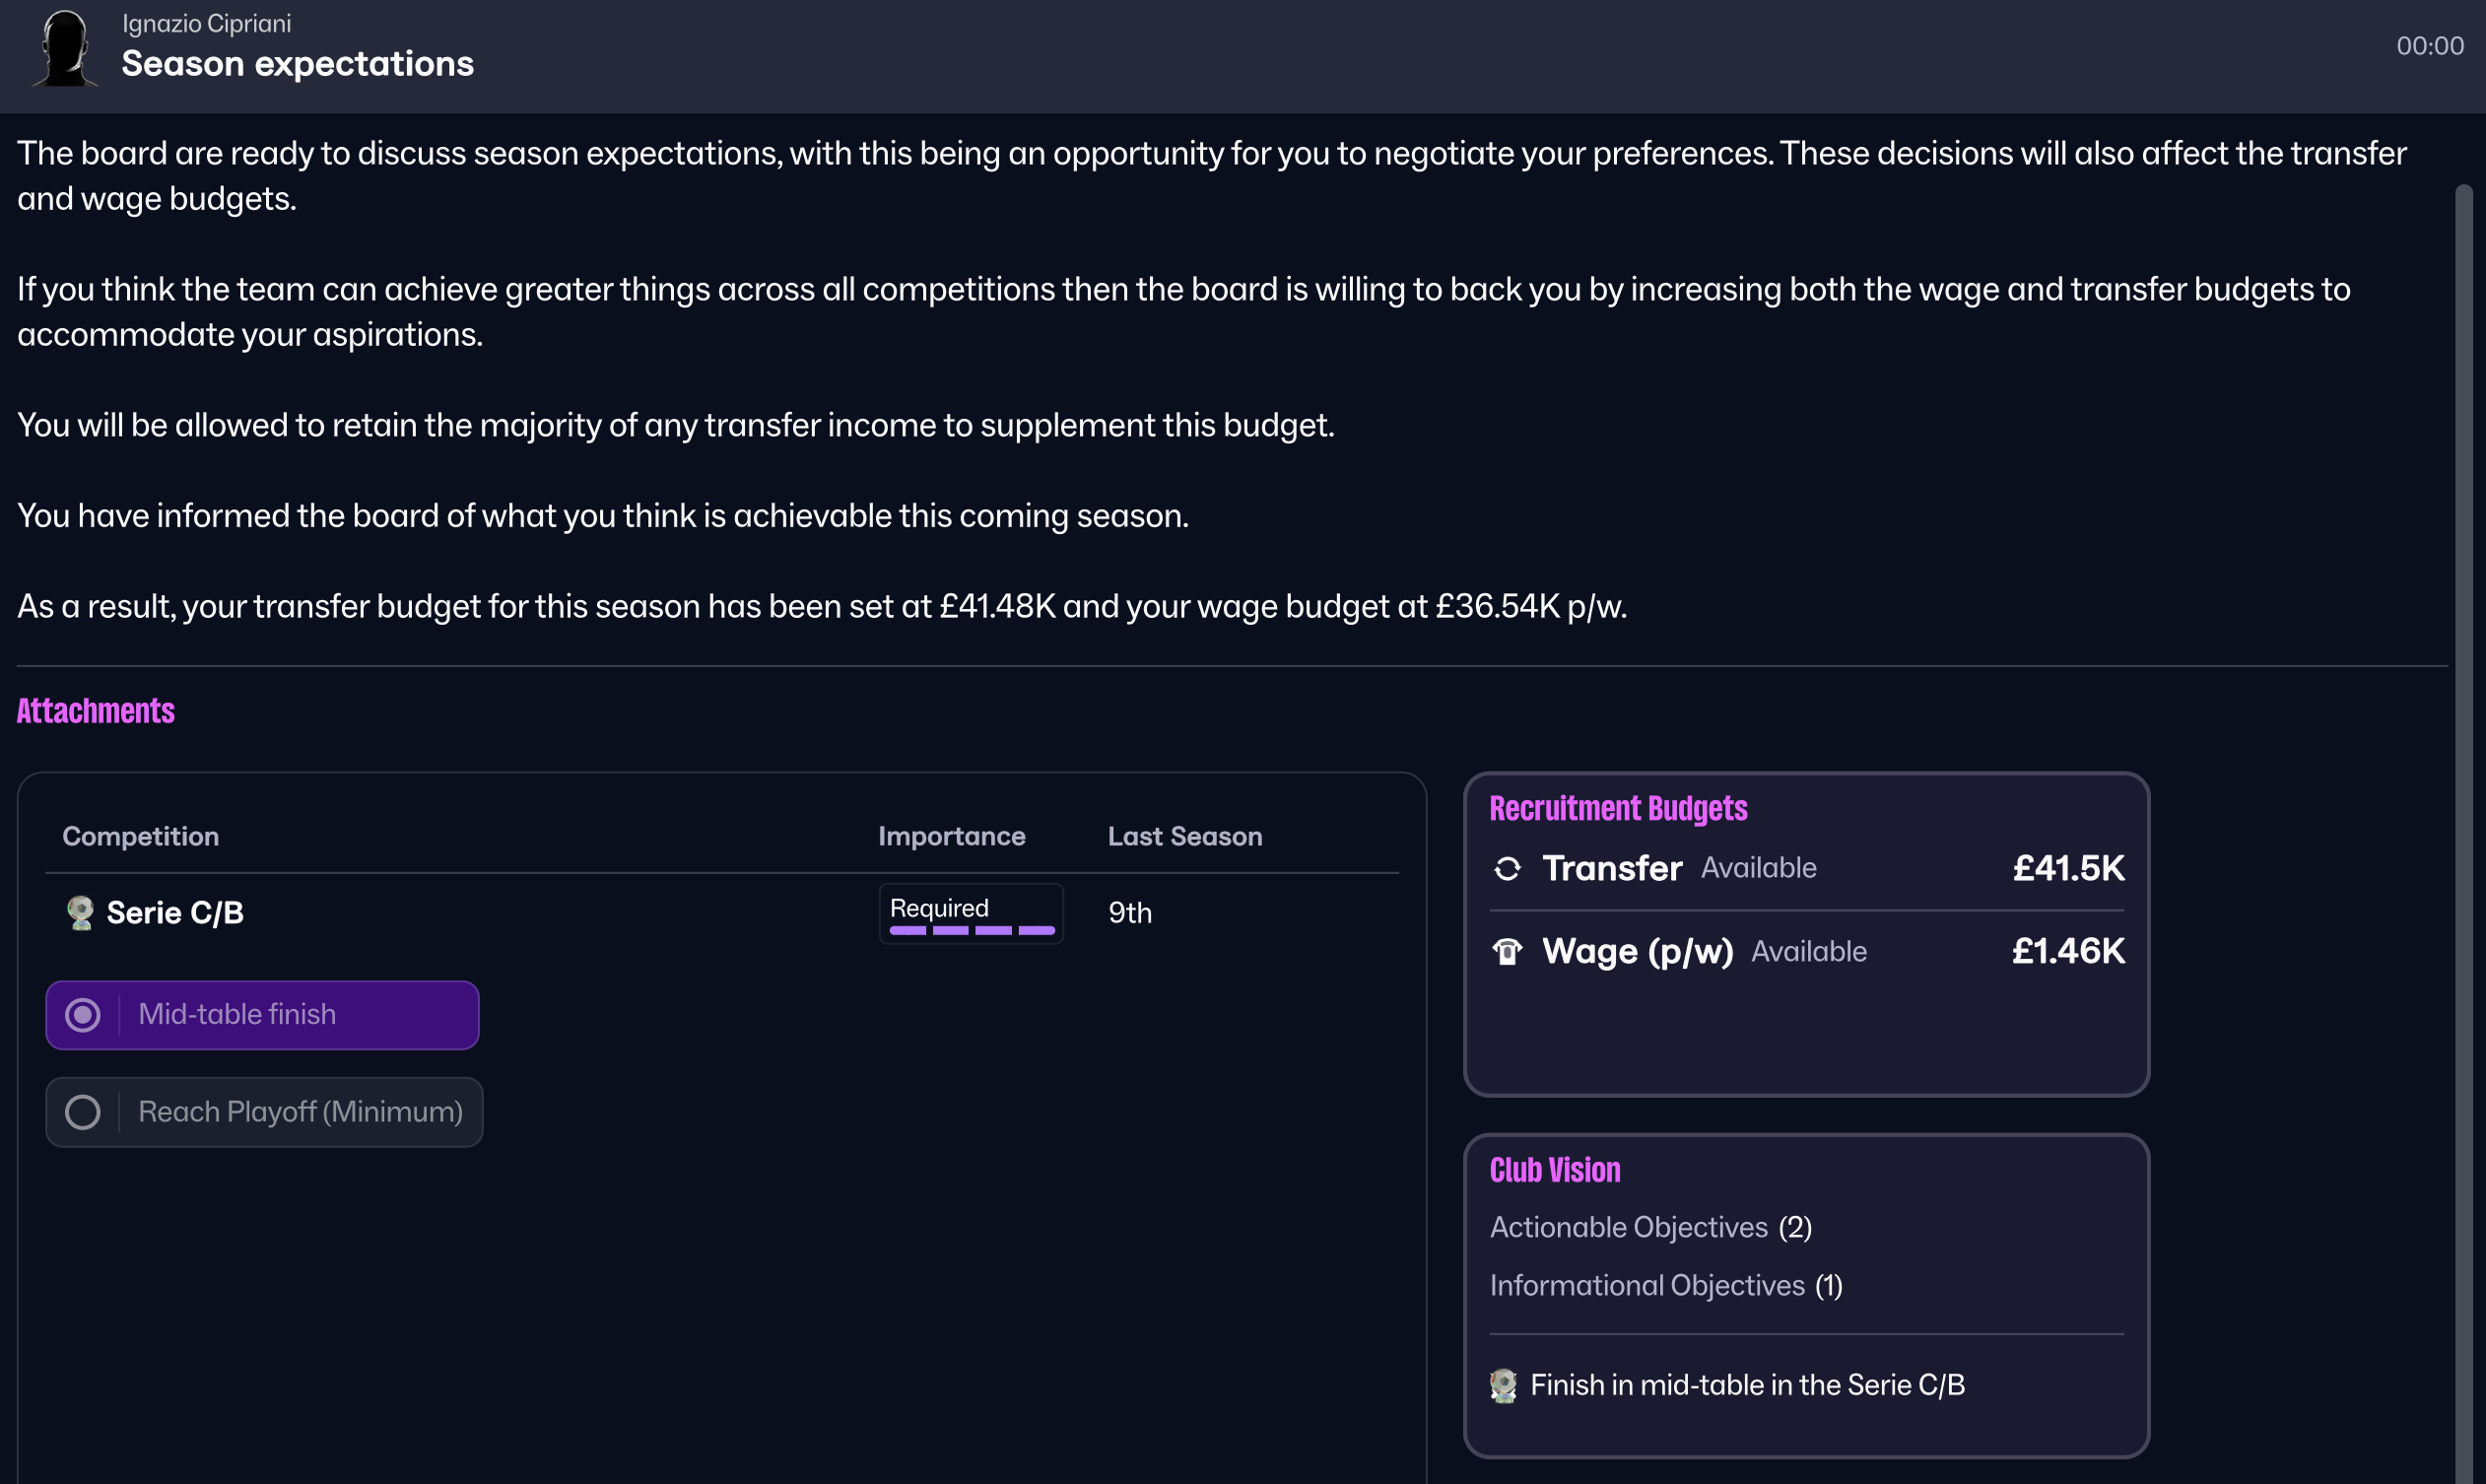This screenshot has width=2486, height=1484.
Task: Click the Last Season column header
Action: pyautogui.click(x=1184, y=836)
